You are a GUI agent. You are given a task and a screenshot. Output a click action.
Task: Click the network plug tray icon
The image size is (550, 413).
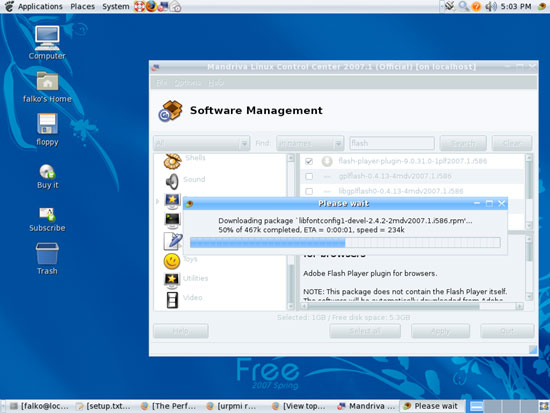(x=450, y=6)
